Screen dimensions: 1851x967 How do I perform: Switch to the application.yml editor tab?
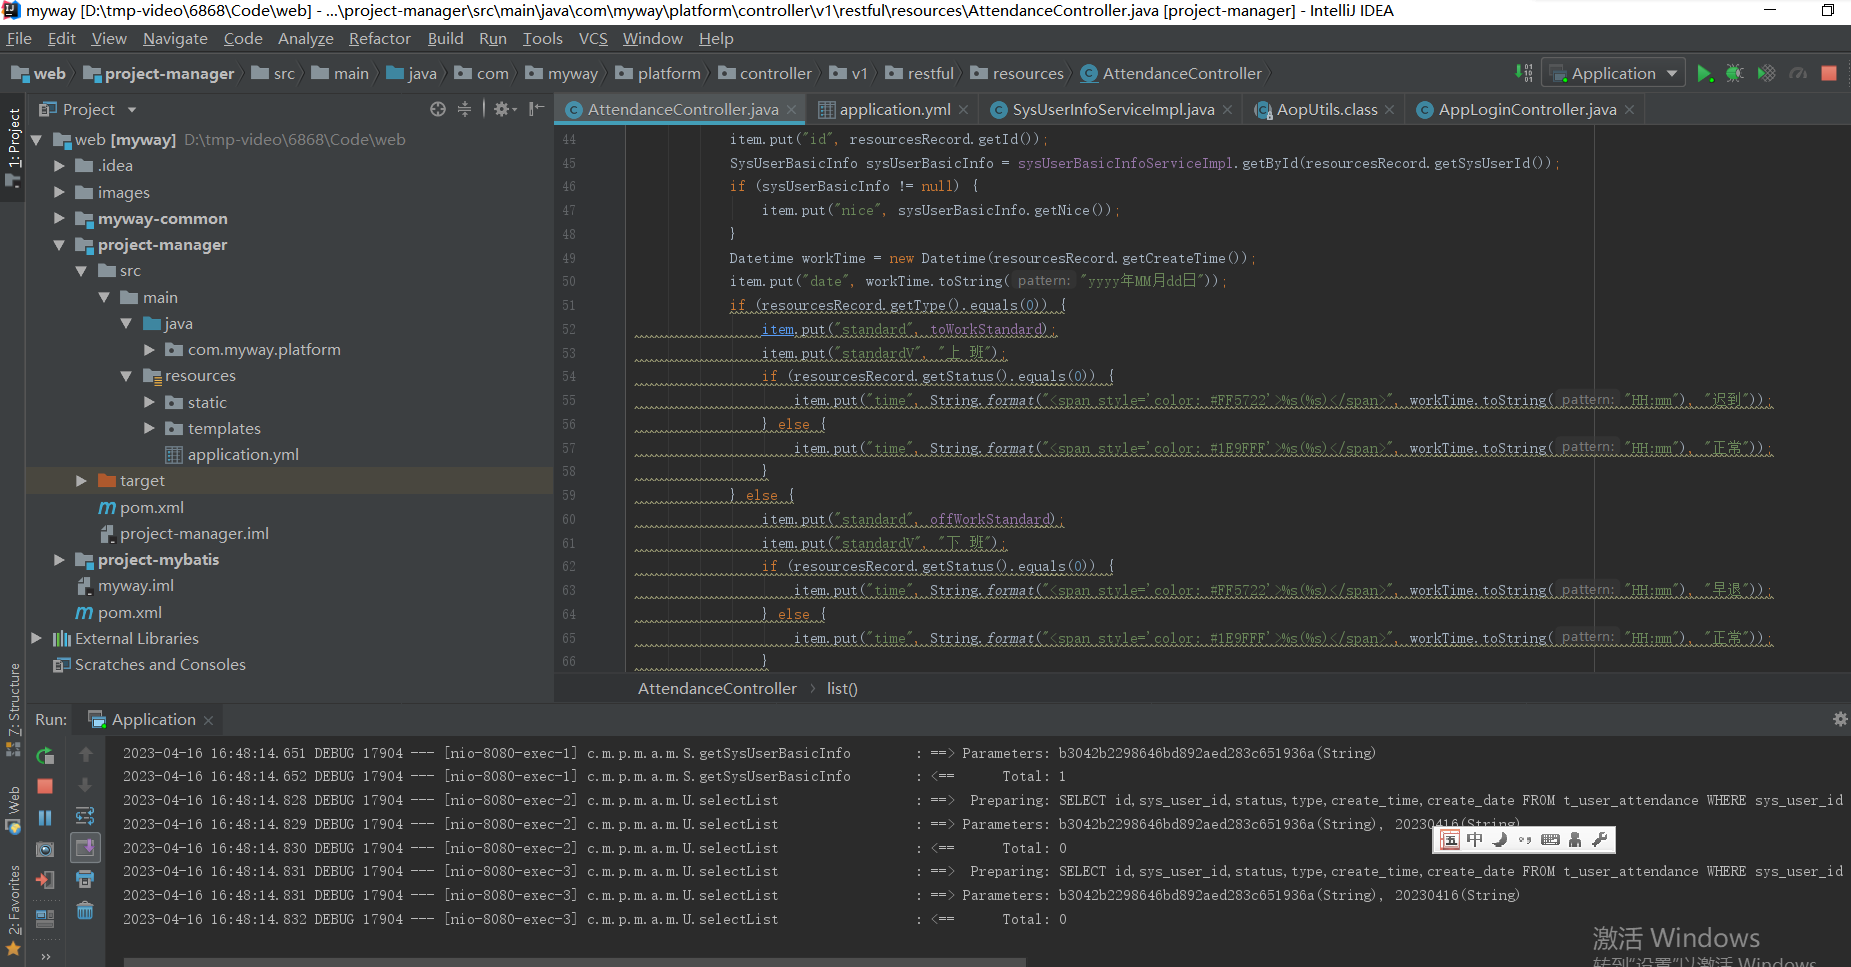coord(894,109)
